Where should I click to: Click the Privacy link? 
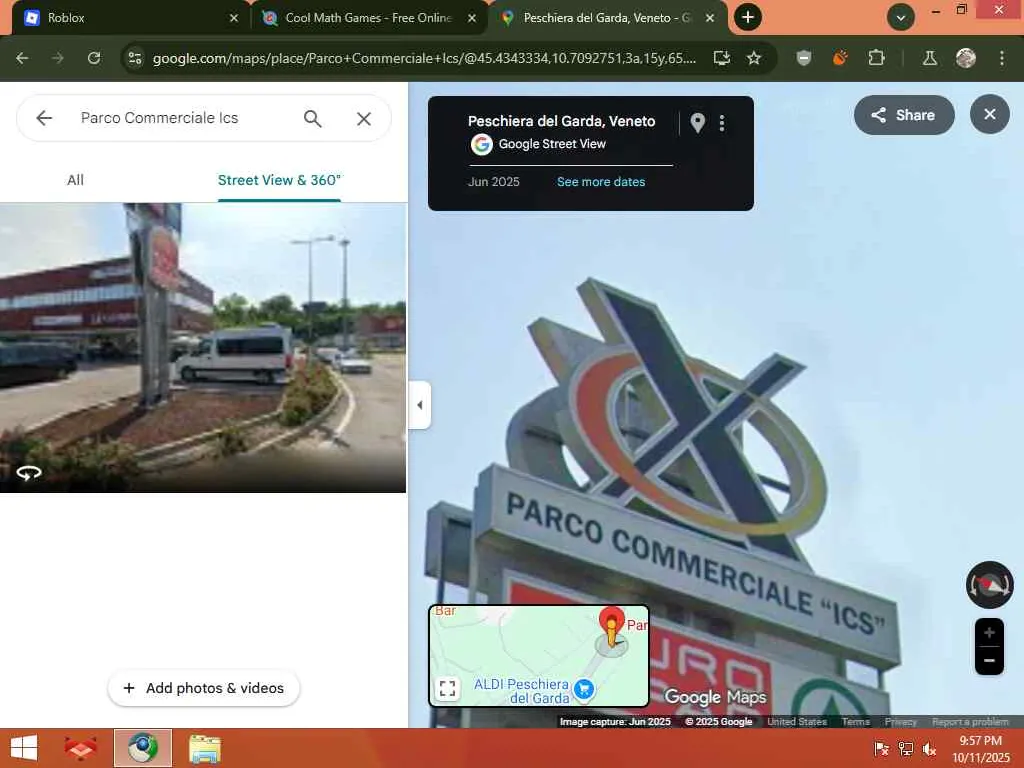coord(901,722)
